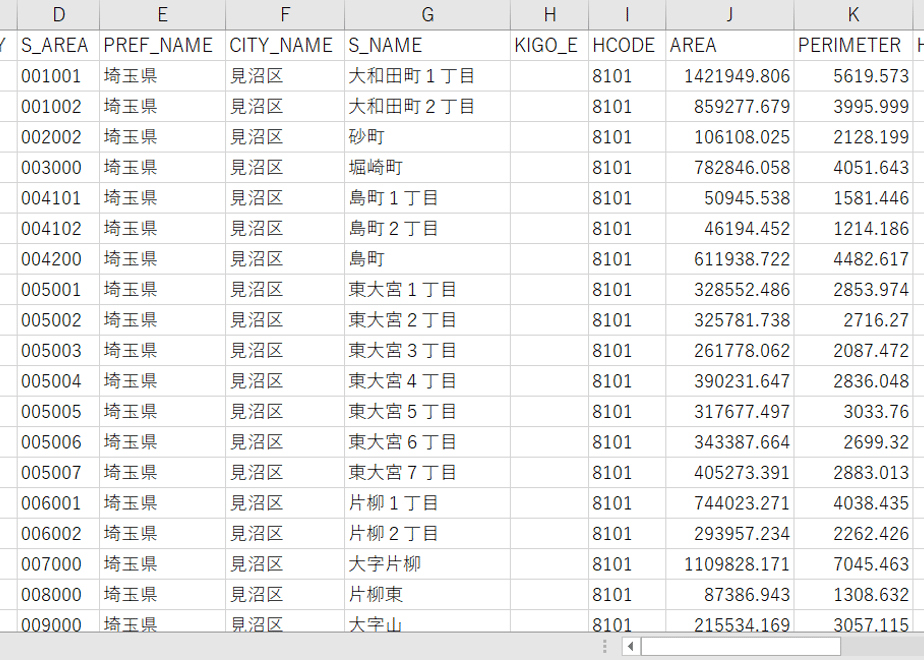The width and height of the screenshot is (924, 660).
Task: Select PERIMETER value 3033.76
Action: point(853,412)
